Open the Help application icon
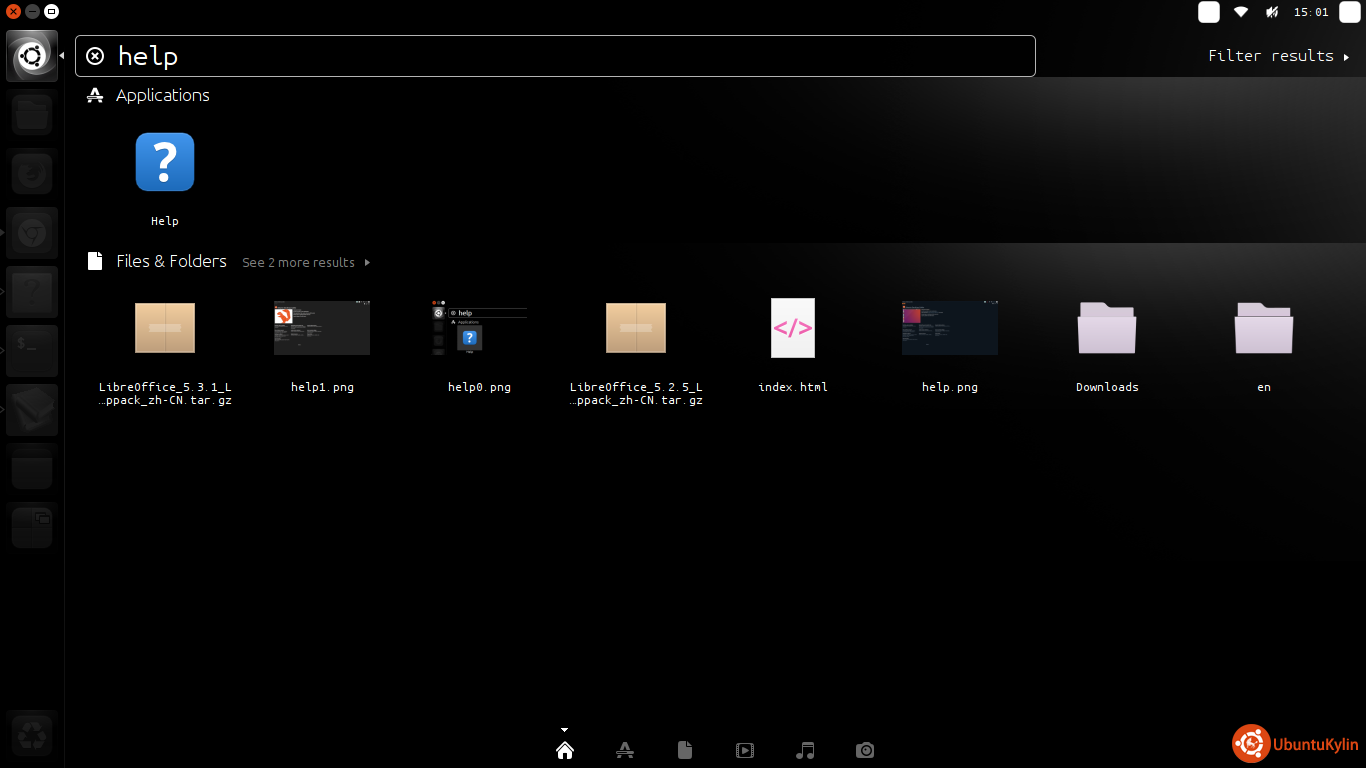The image size is (1366, 768). pyautogui.click(x=165, y=162)
